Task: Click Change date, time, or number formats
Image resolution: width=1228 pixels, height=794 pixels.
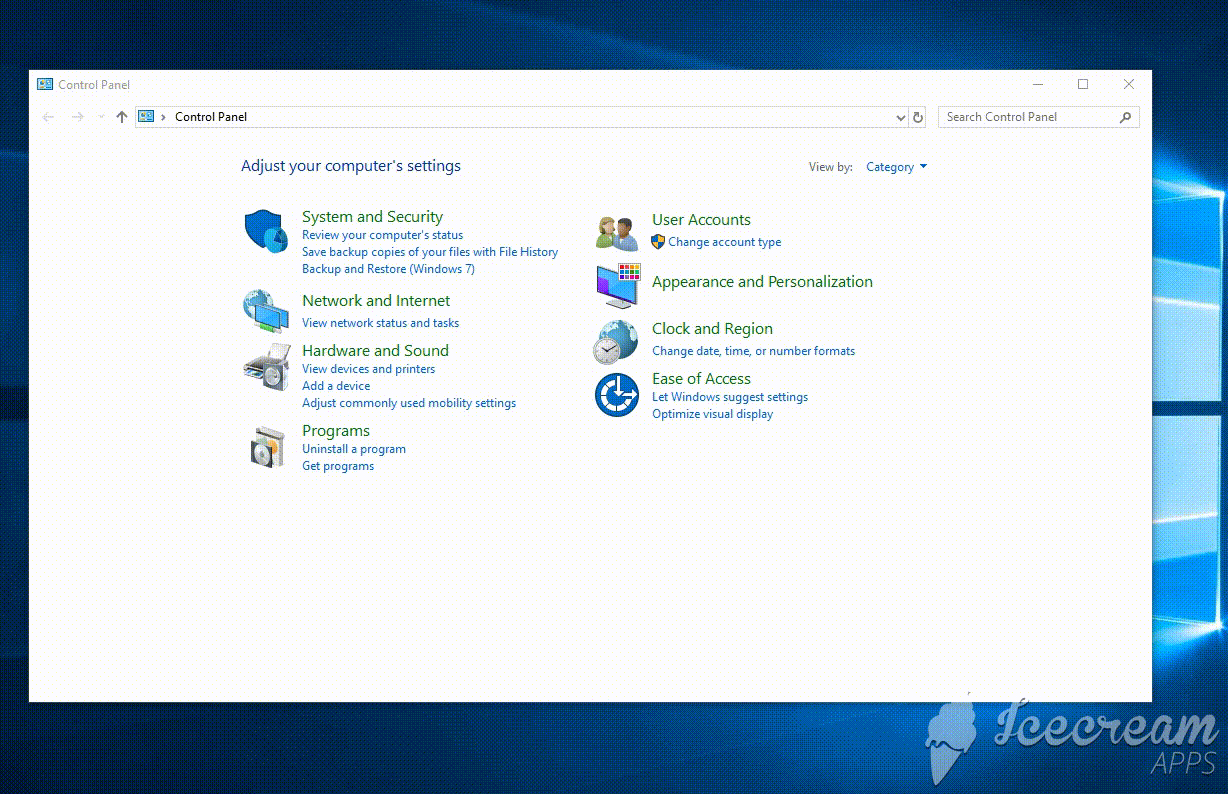Action: (753, 351)
